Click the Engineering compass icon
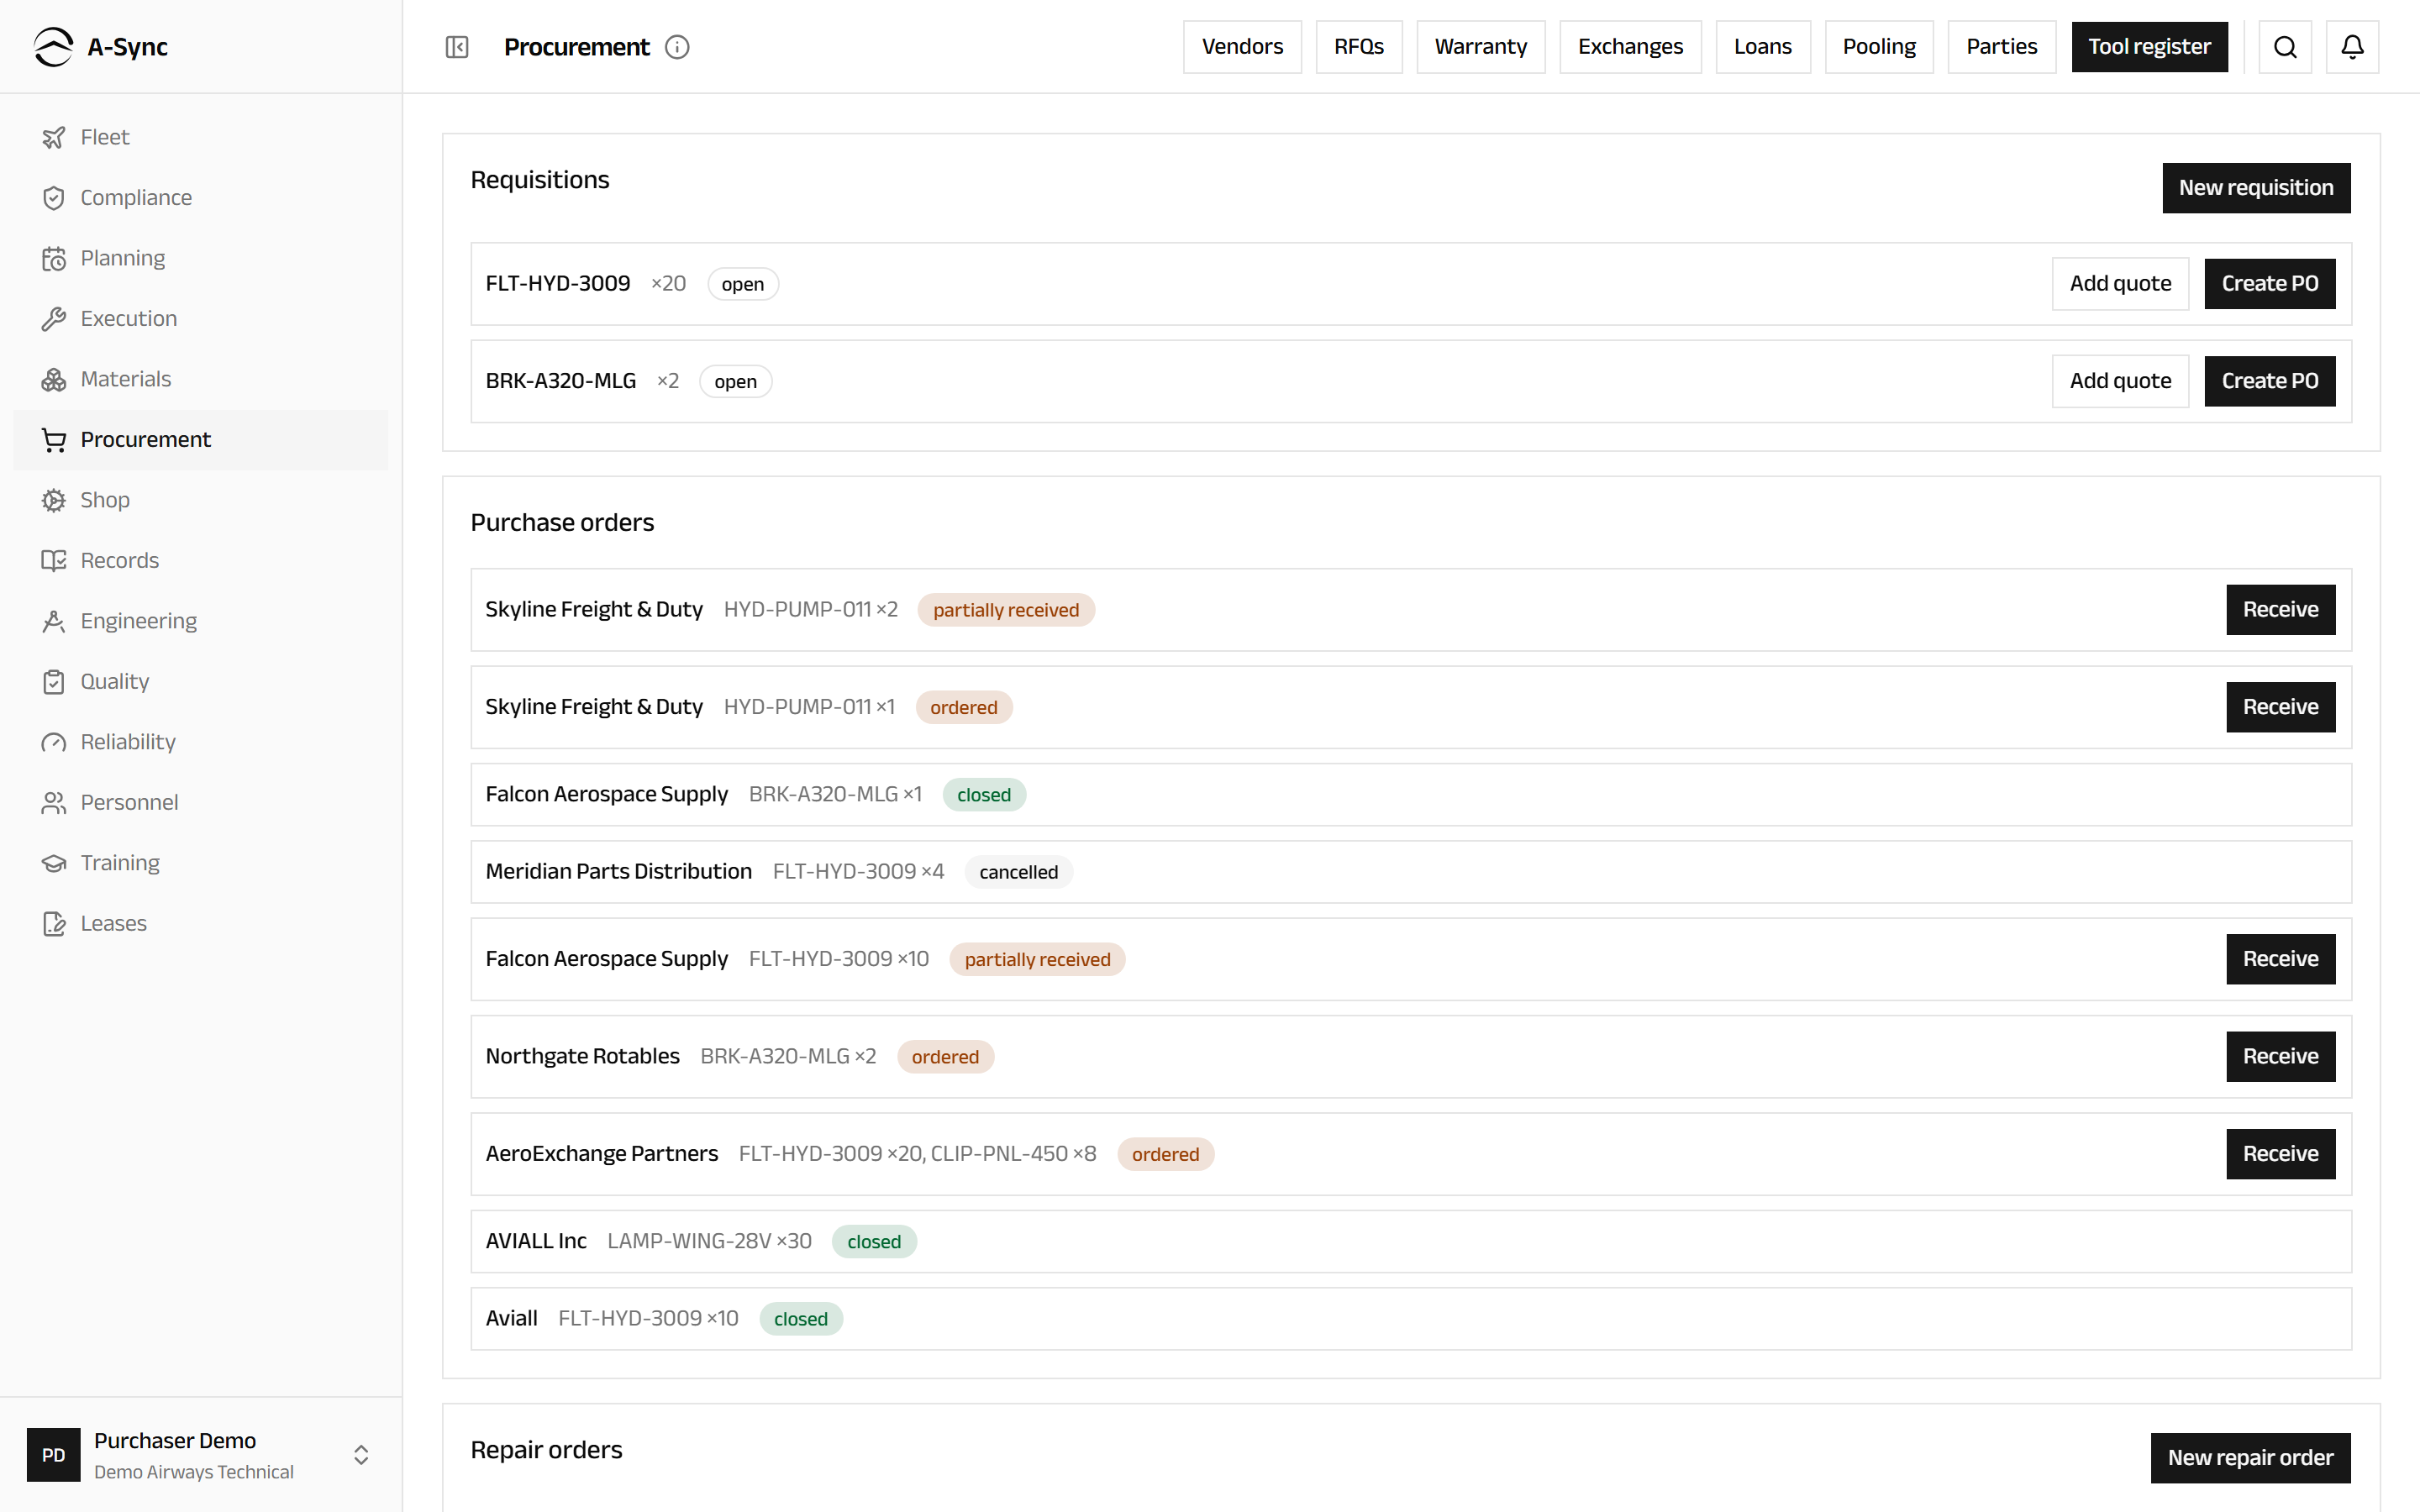The image size is (2420, 1512). tap(54, 621)
